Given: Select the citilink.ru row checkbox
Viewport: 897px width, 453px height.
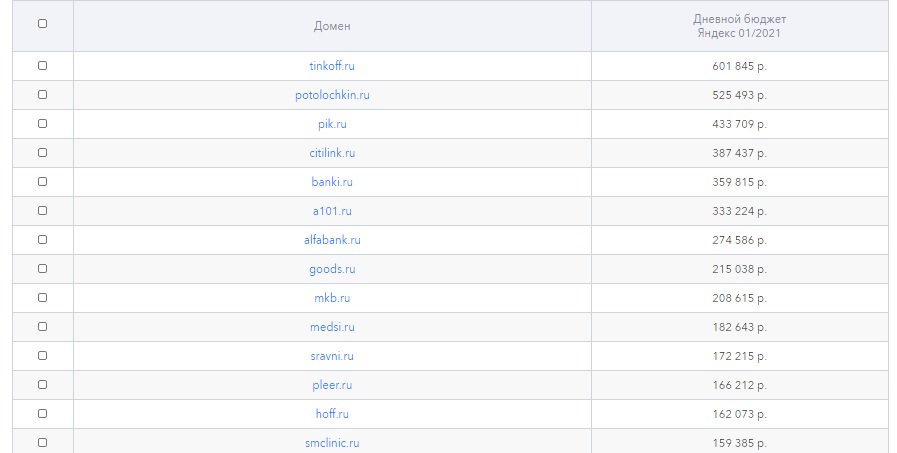Looking at the screenshot, I should point(42,152).
